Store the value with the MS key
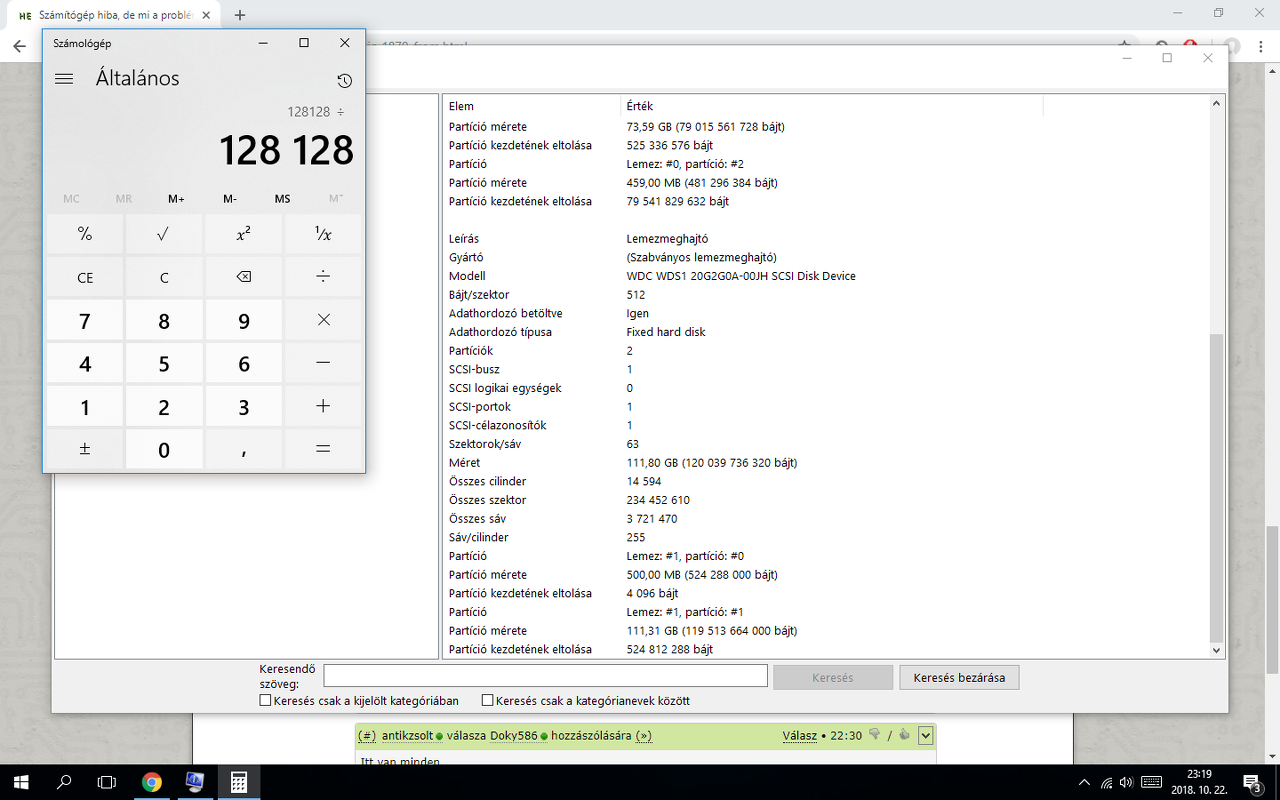Viewport: 1280px width, 800px height. point(283,199)
